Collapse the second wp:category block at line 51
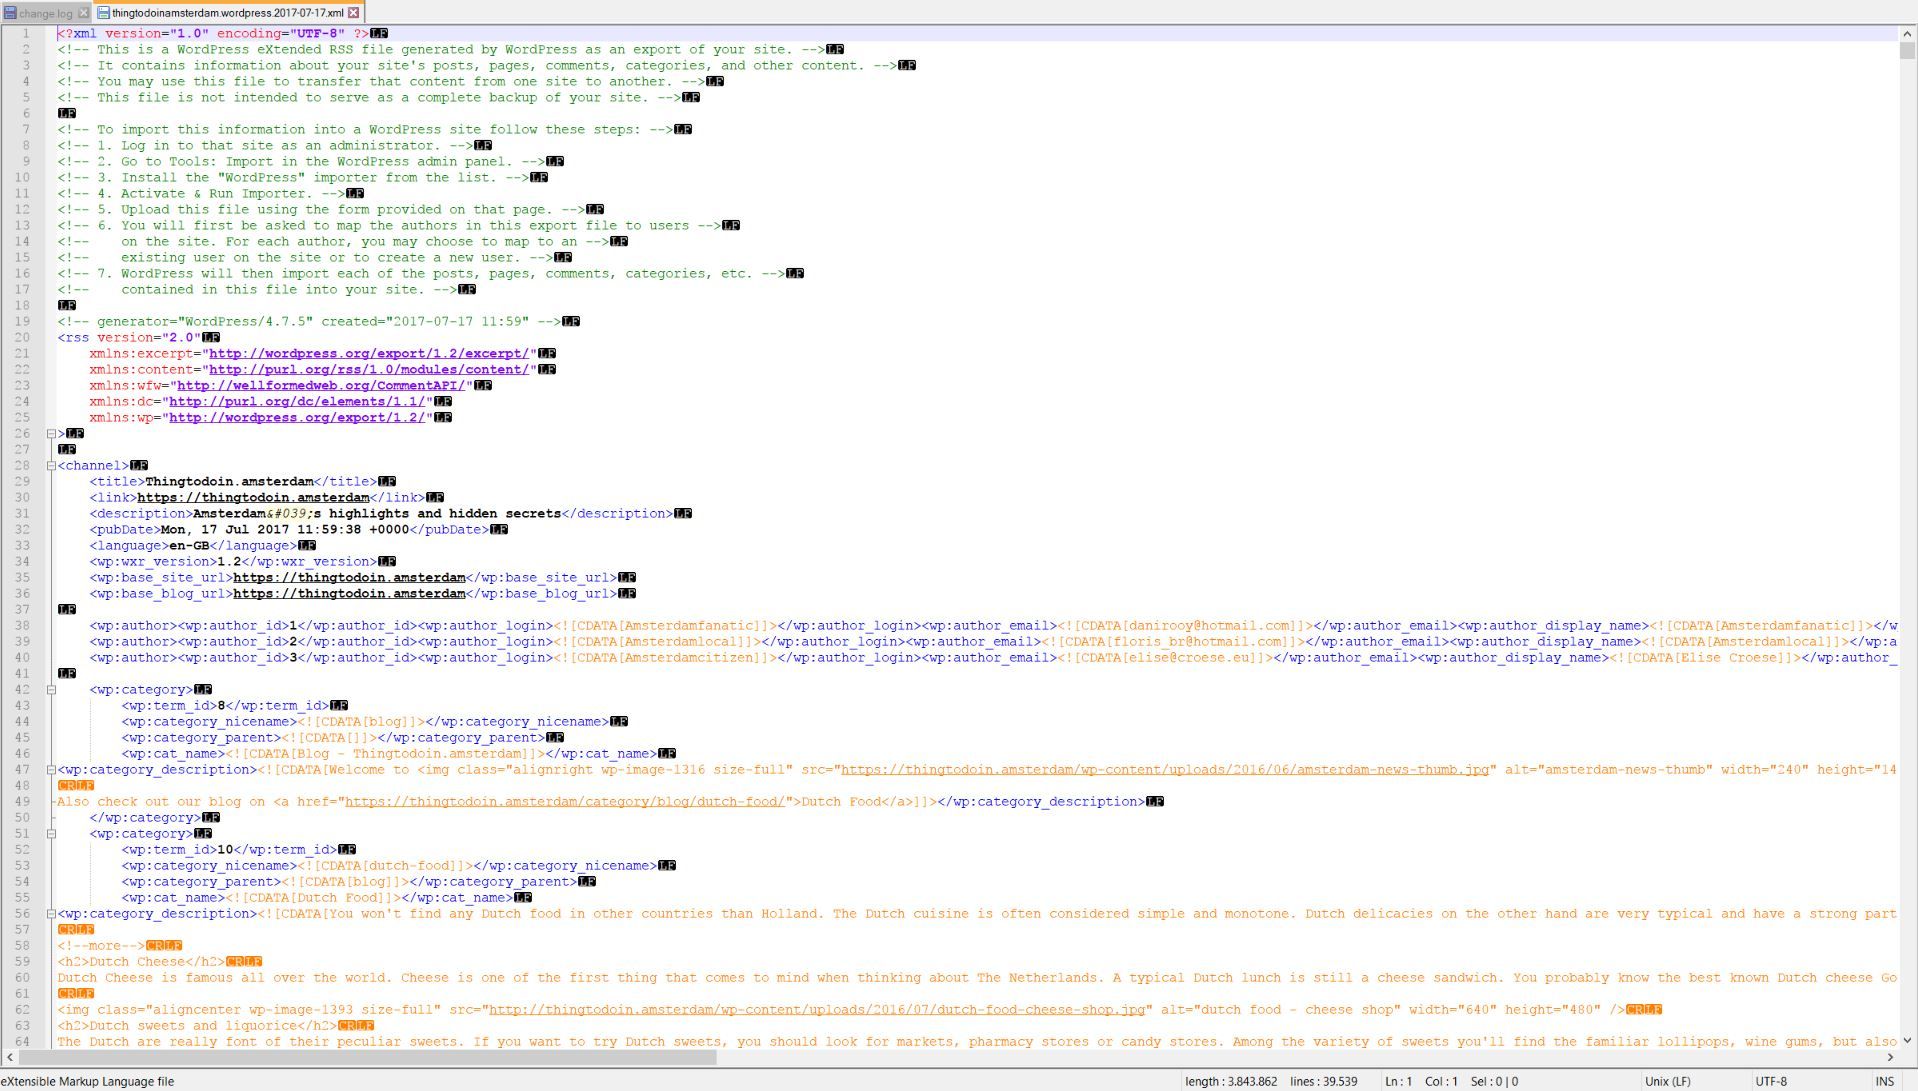The width and height of the screenshot is (1918, 1091). tap(51, 834)
